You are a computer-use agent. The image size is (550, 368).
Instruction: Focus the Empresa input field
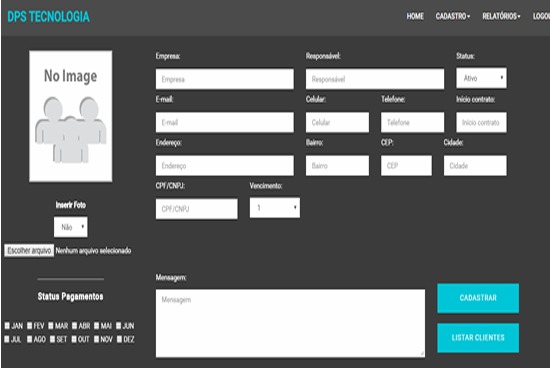pyautogui.click(x=224, y=79)
